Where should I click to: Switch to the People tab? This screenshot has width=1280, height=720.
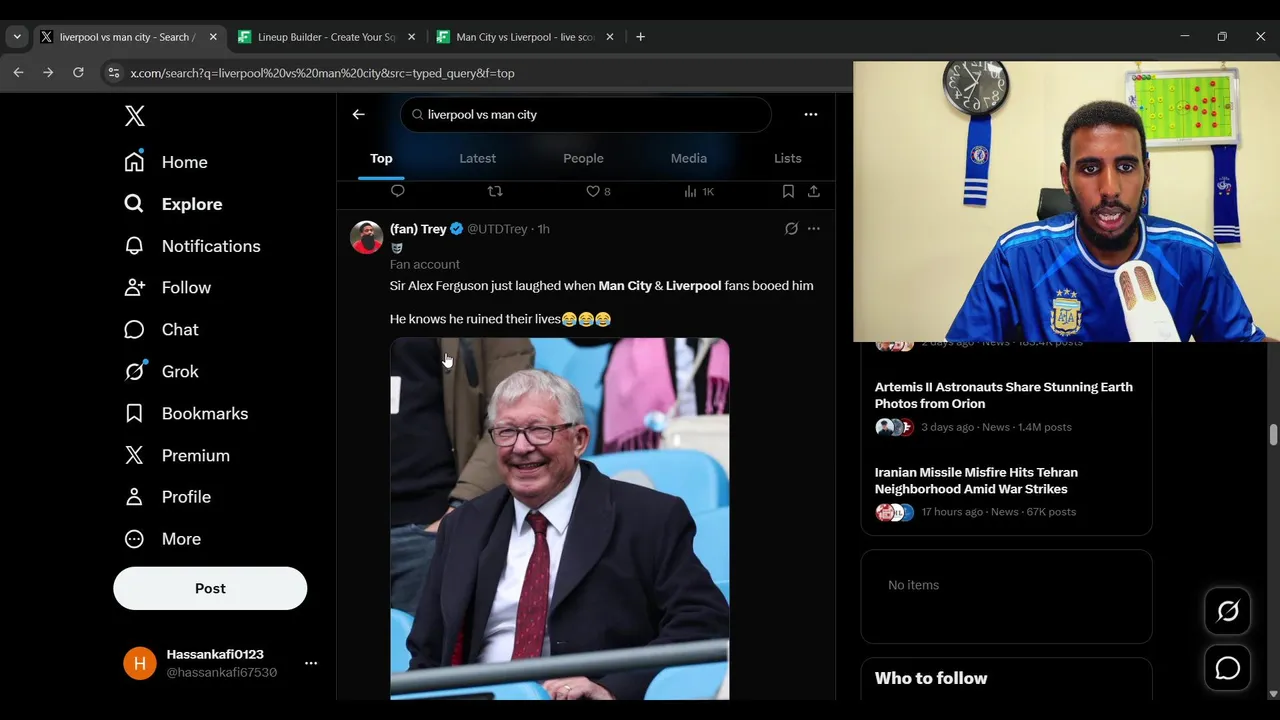click(x=583, y=158)
